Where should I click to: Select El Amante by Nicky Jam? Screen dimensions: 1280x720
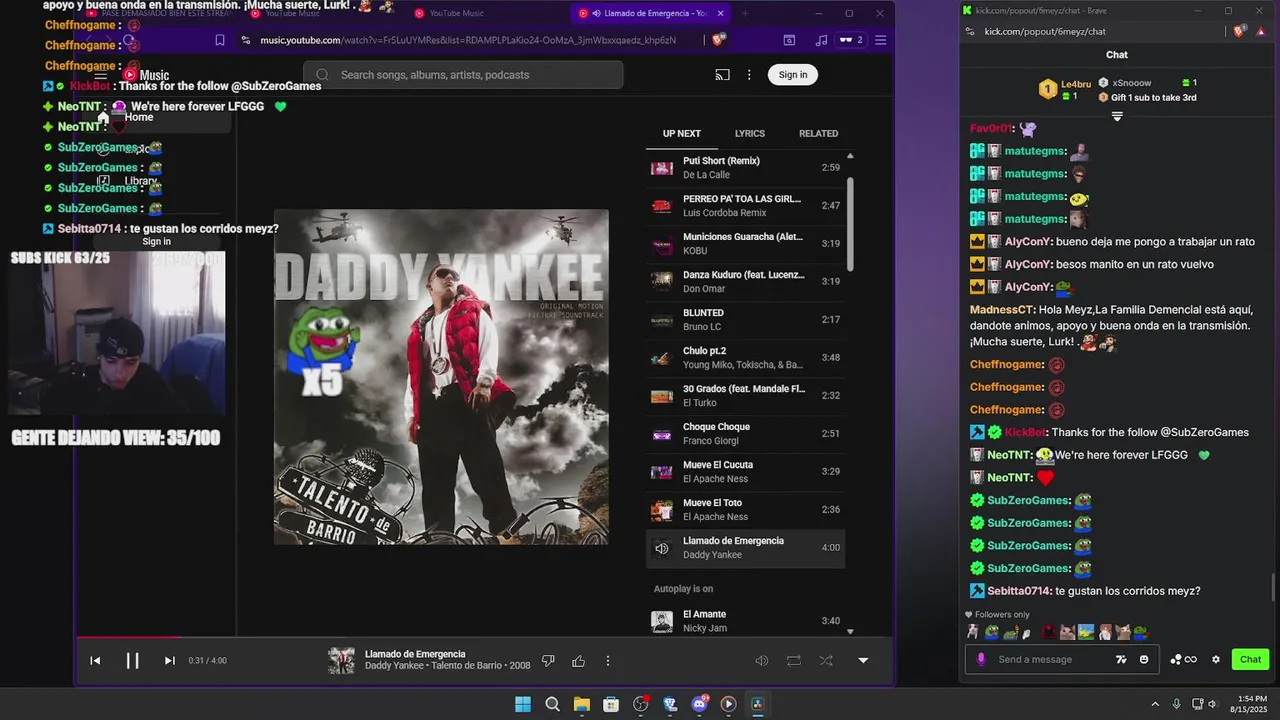click(745, 621)
